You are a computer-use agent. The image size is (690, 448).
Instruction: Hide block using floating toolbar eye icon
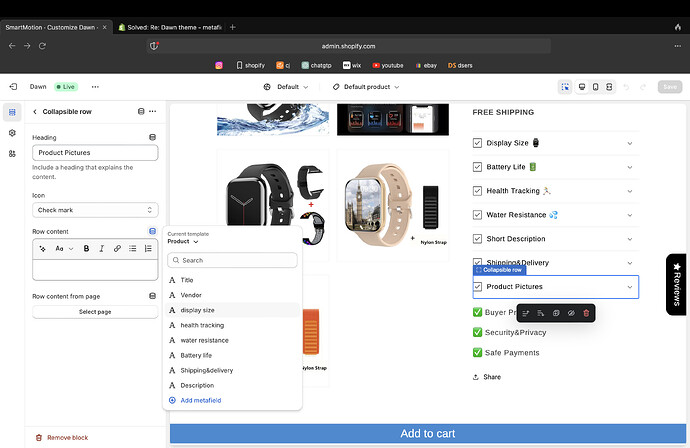tap(571, 313)
